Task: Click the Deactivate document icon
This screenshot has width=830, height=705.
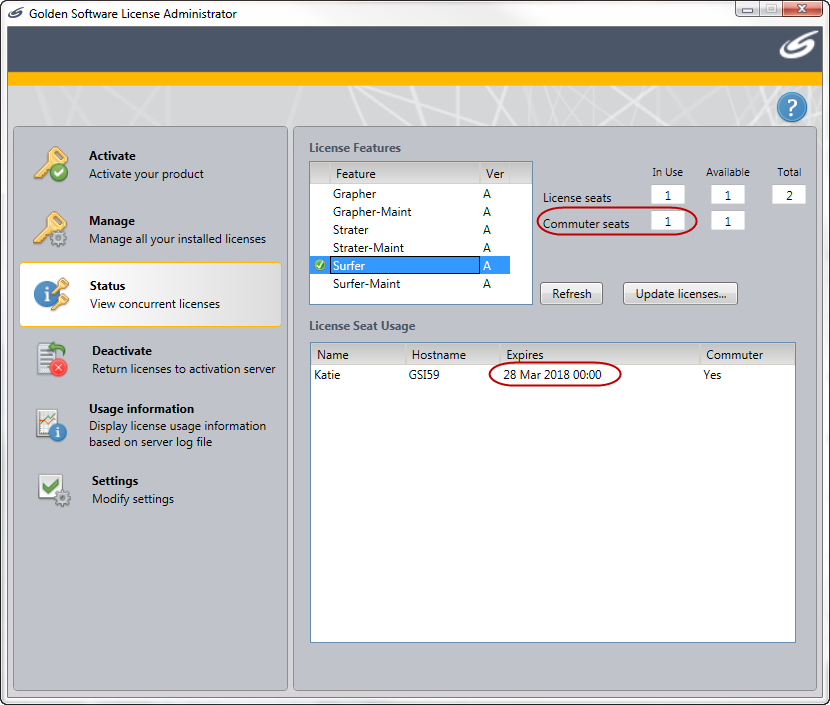Action: tap(51, 359)
